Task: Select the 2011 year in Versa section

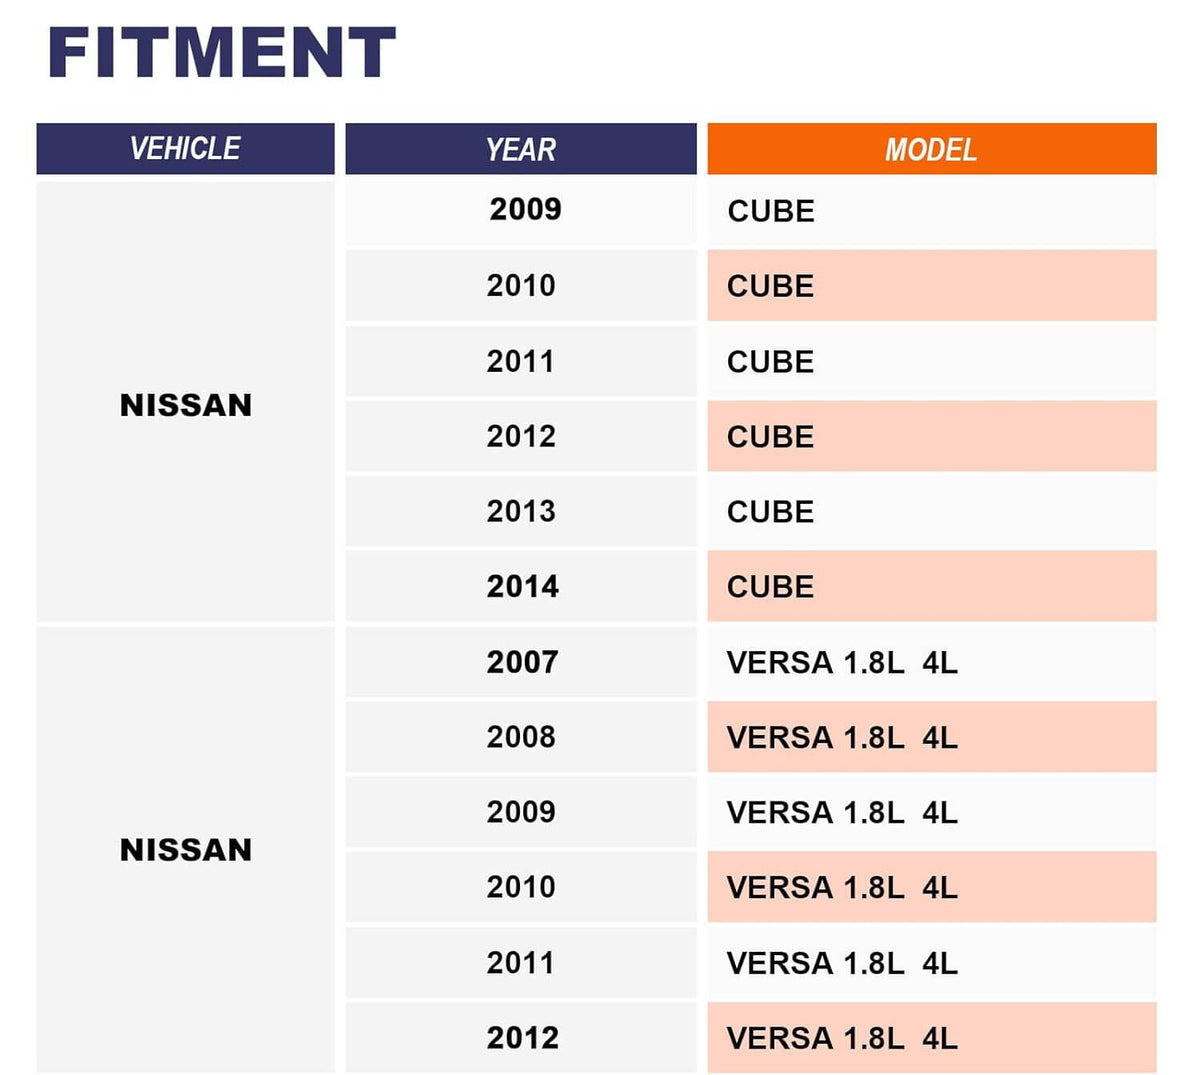Action: coord(520,962)
